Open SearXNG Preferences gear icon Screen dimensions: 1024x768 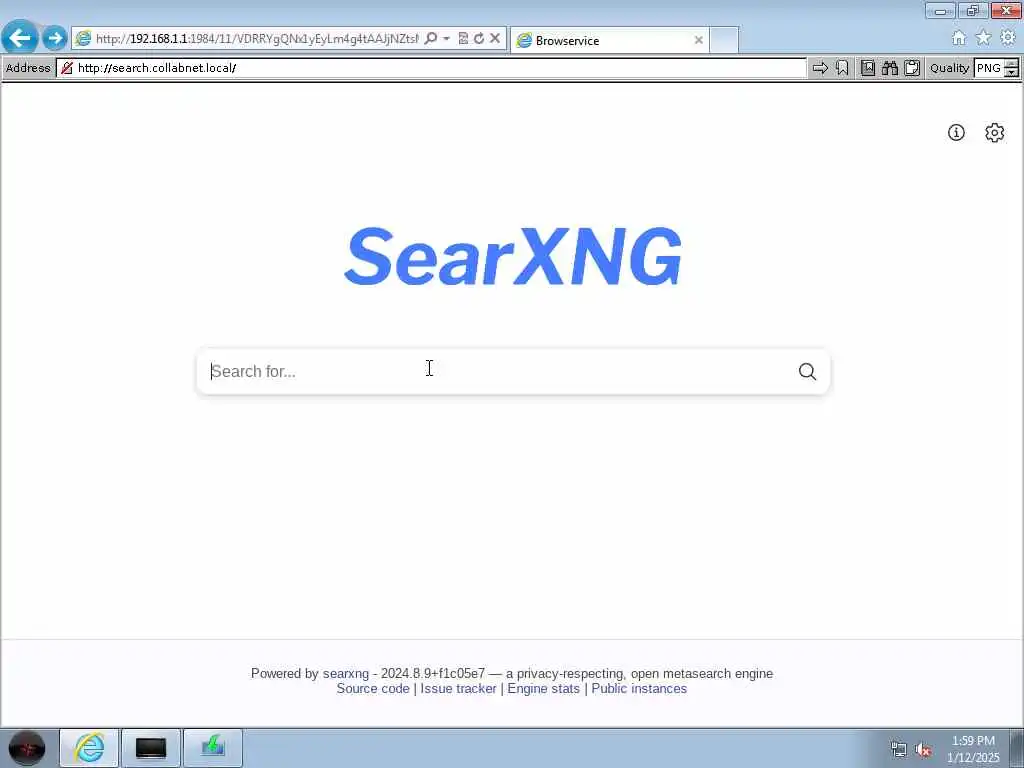click(x=994, y=133)
